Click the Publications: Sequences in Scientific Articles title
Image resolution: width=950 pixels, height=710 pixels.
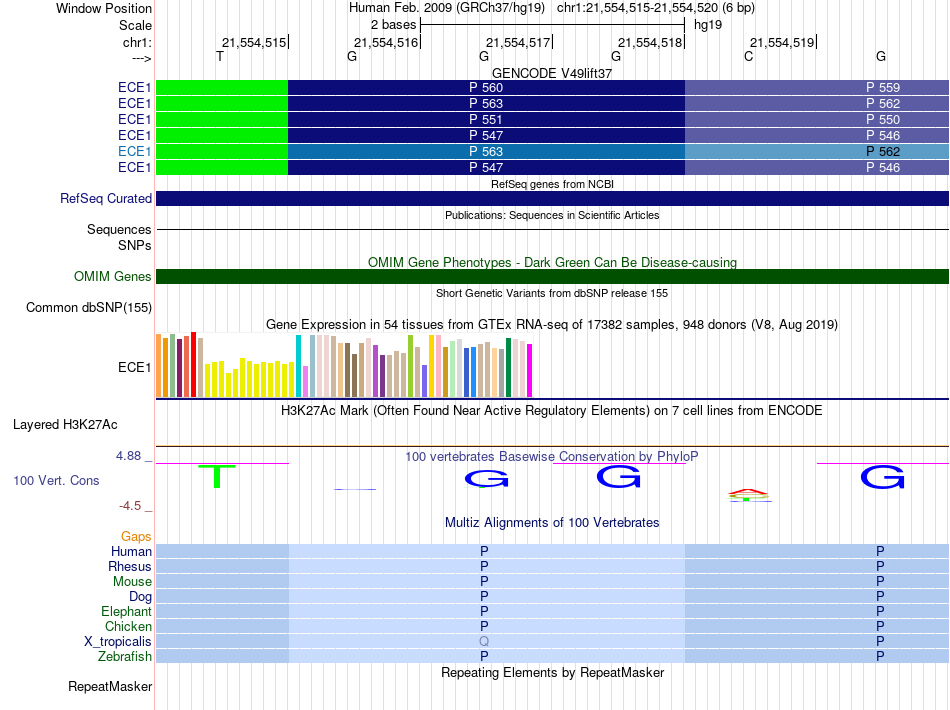(552, 215)
